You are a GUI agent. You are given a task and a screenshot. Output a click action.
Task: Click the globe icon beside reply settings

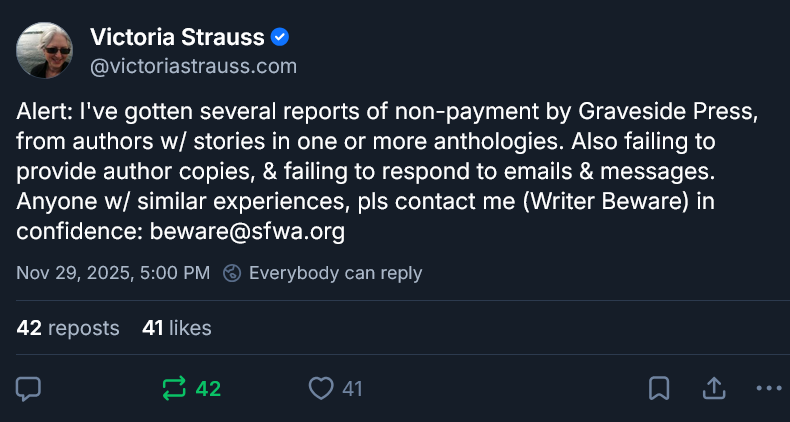coord(232,273)
